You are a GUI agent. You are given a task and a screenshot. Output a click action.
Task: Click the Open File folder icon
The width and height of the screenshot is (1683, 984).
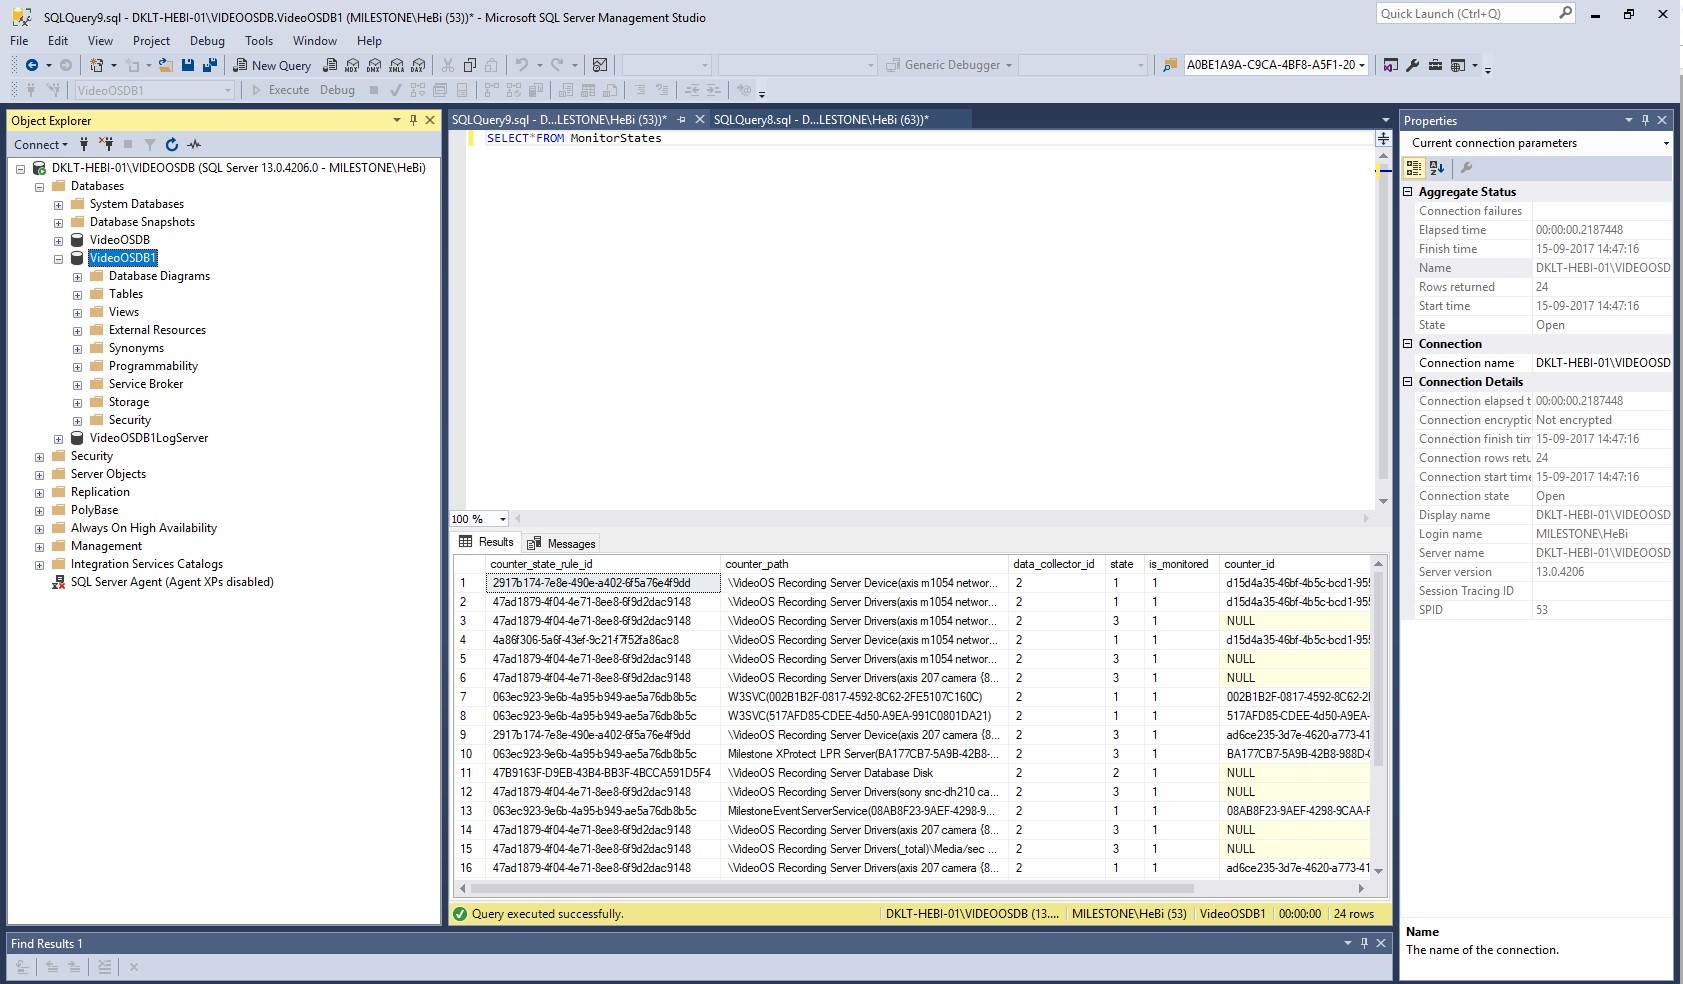coord(166,65)
